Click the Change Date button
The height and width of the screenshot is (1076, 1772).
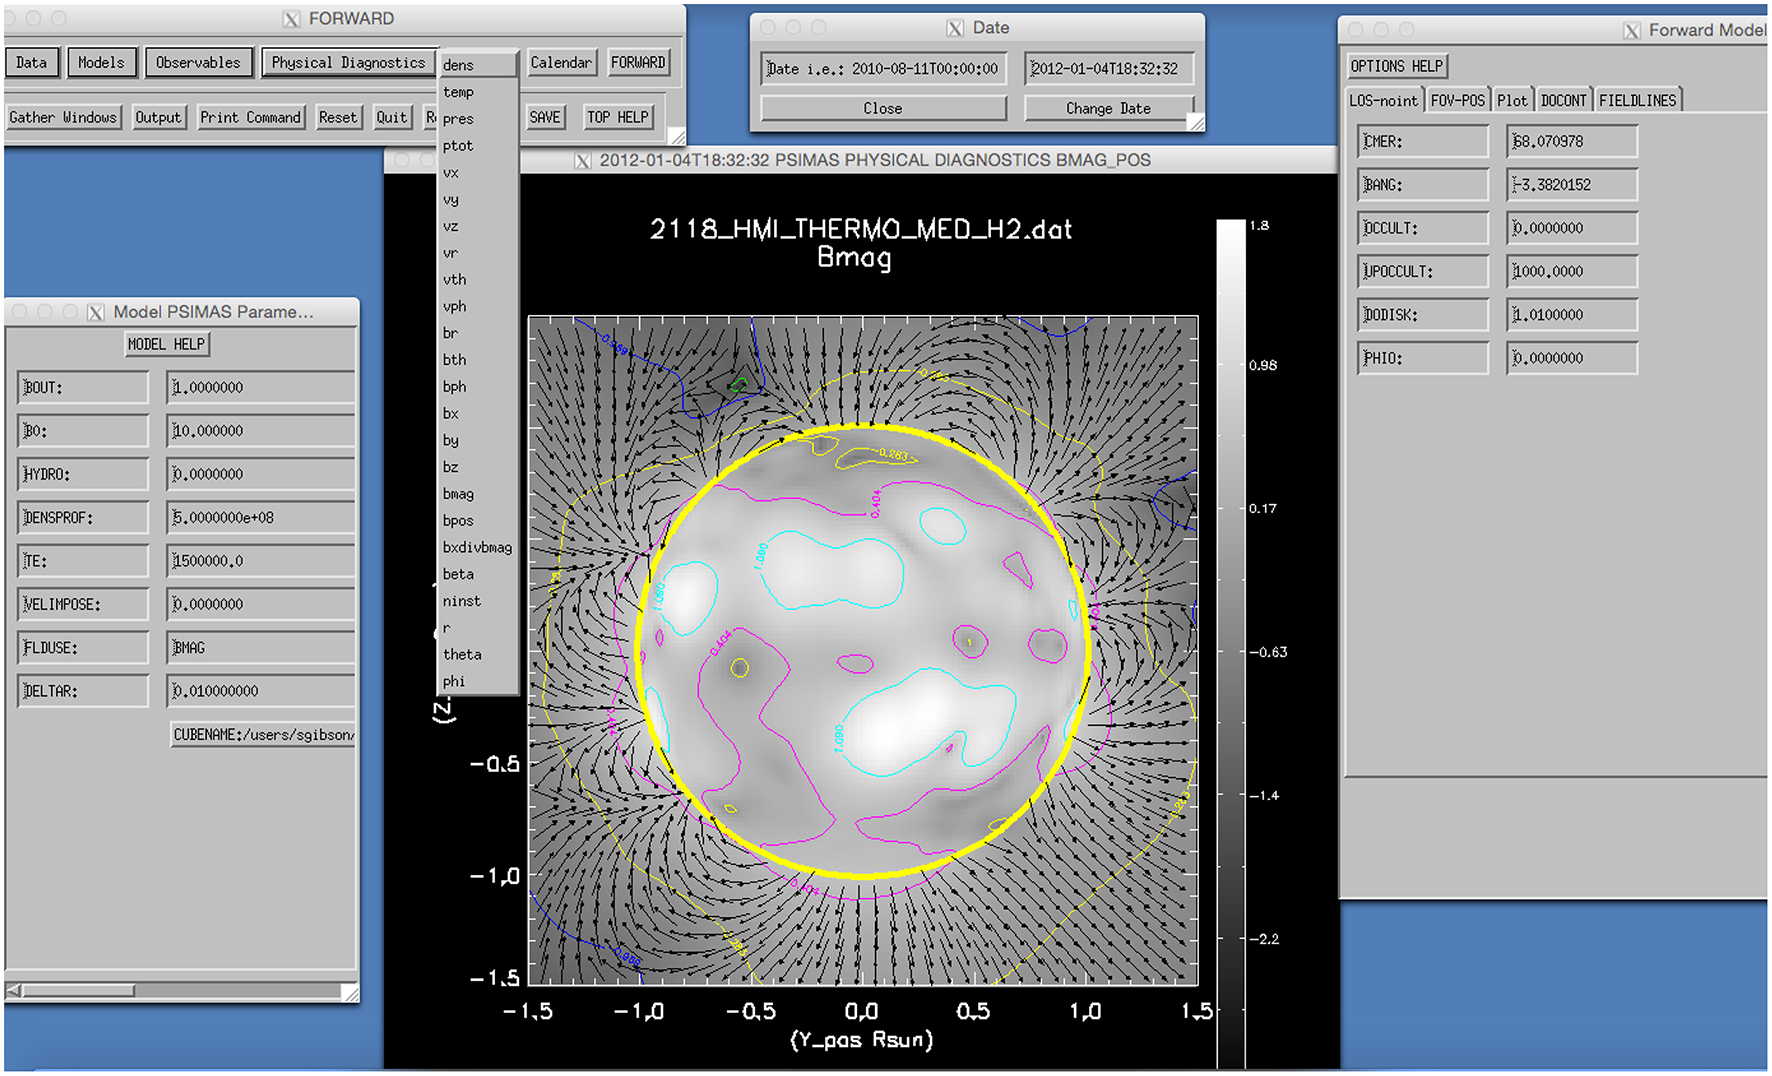tap(1108, 108)
